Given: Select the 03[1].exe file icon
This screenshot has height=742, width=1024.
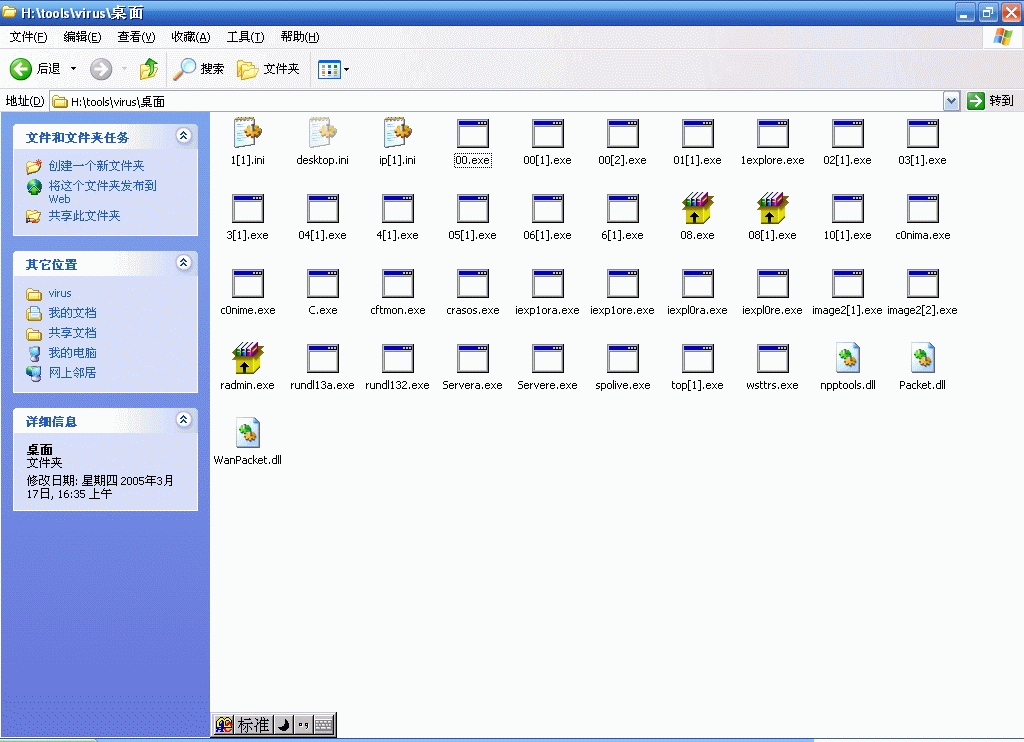Looking at the screenshot, I should point(923,133).
